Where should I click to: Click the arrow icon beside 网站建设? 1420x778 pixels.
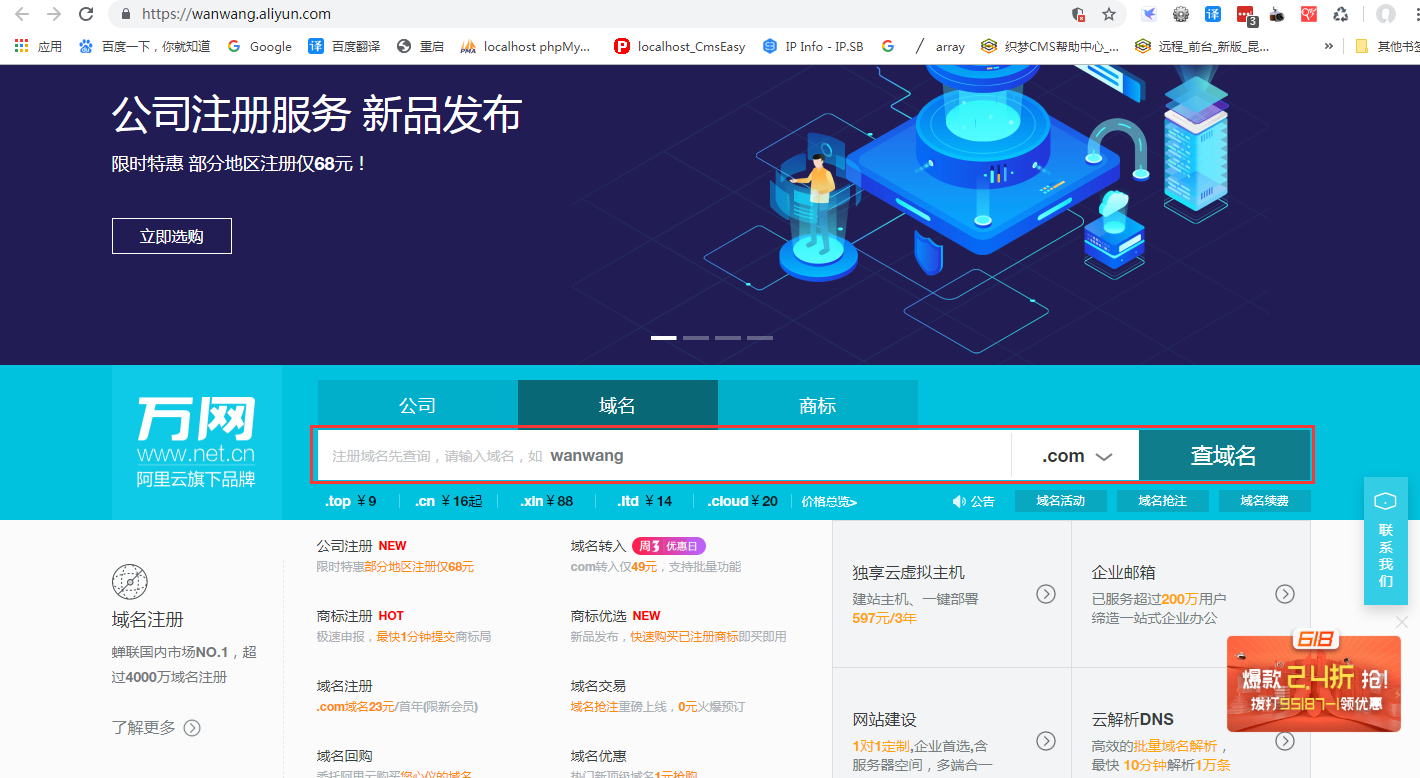pyautogui.click(x=1046, y=741)
